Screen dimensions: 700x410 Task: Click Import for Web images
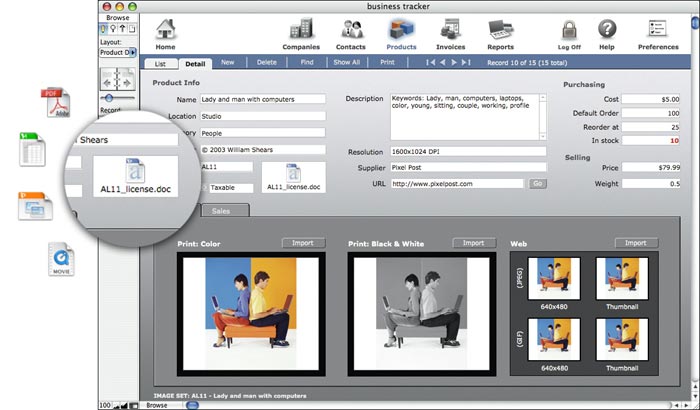pyautogui.click(x=636, y=243)
